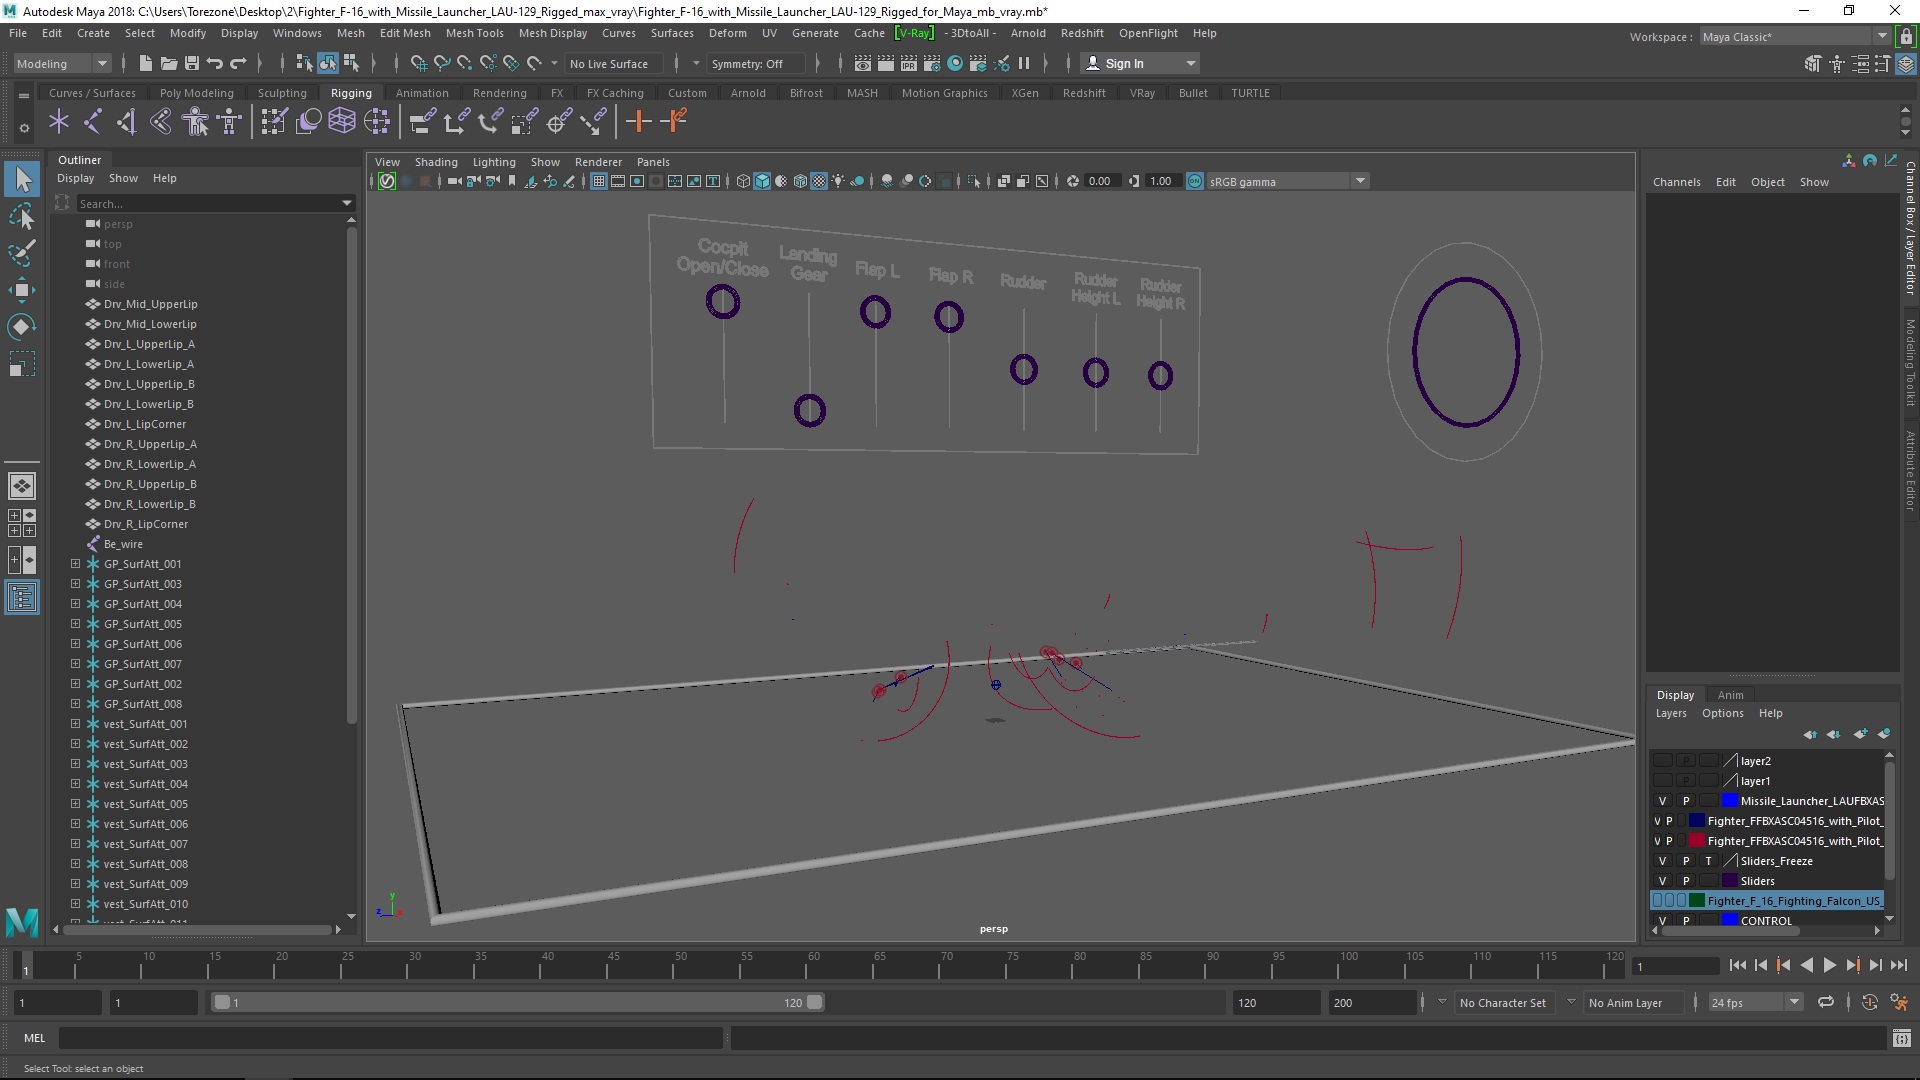Image resolution: width=1920 pixels, height=1080 pixels.
Task: Click the No Live Surface field
Action: click(x=614, y=63)
